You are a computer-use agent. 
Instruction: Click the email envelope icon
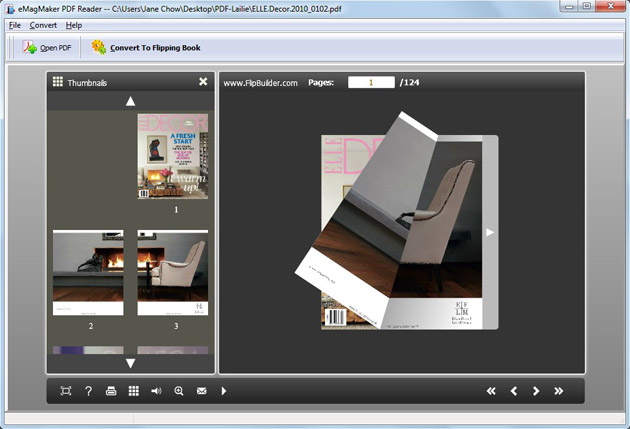tap(202, 391)
